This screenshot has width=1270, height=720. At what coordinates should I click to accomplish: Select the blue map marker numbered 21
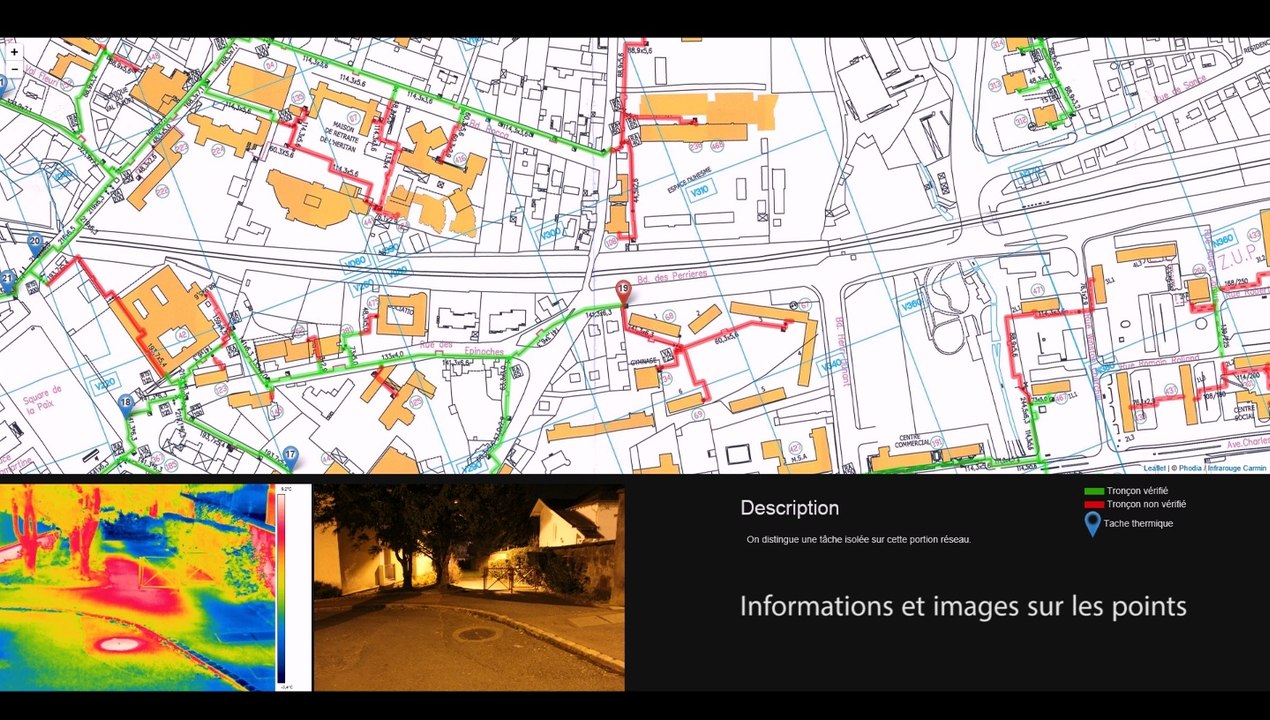point(8,281)
